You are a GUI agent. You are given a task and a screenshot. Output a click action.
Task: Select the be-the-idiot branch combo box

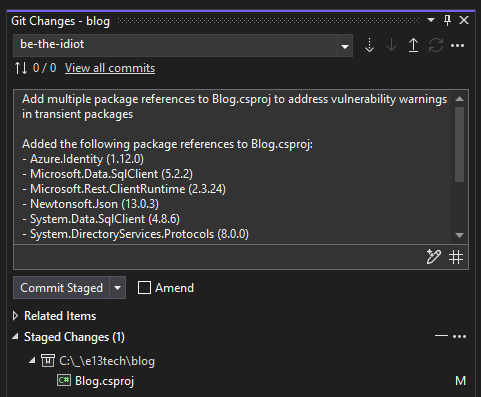(x=183, y=45)
